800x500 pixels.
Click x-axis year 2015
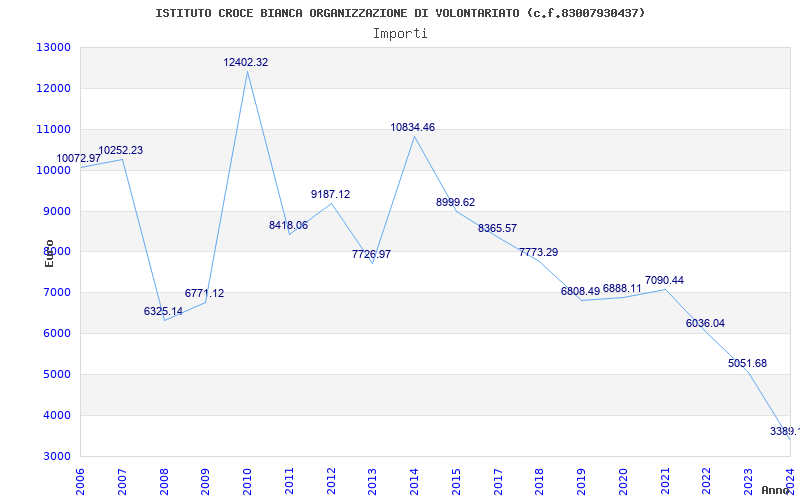point(456,481)
